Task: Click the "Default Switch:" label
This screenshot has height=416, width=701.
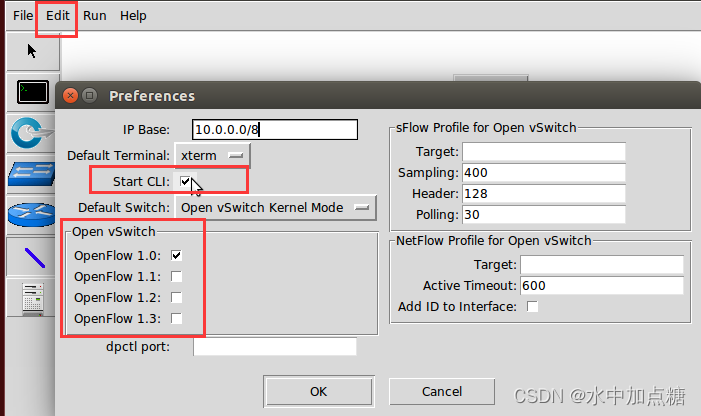Action: point(124,208)
